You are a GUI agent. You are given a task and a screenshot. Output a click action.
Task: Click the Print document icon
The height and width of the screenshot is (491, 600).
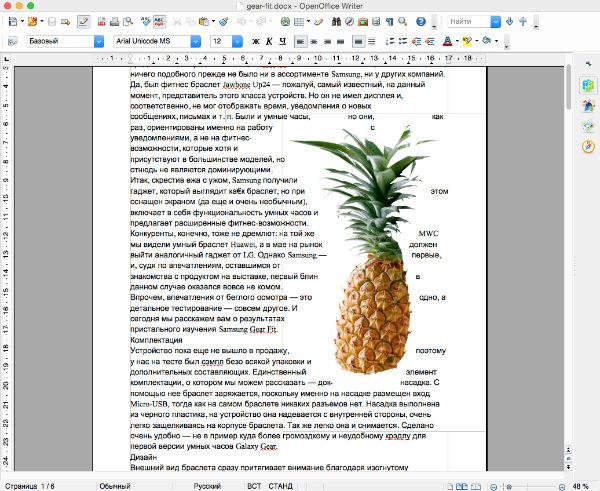[114, 21]
